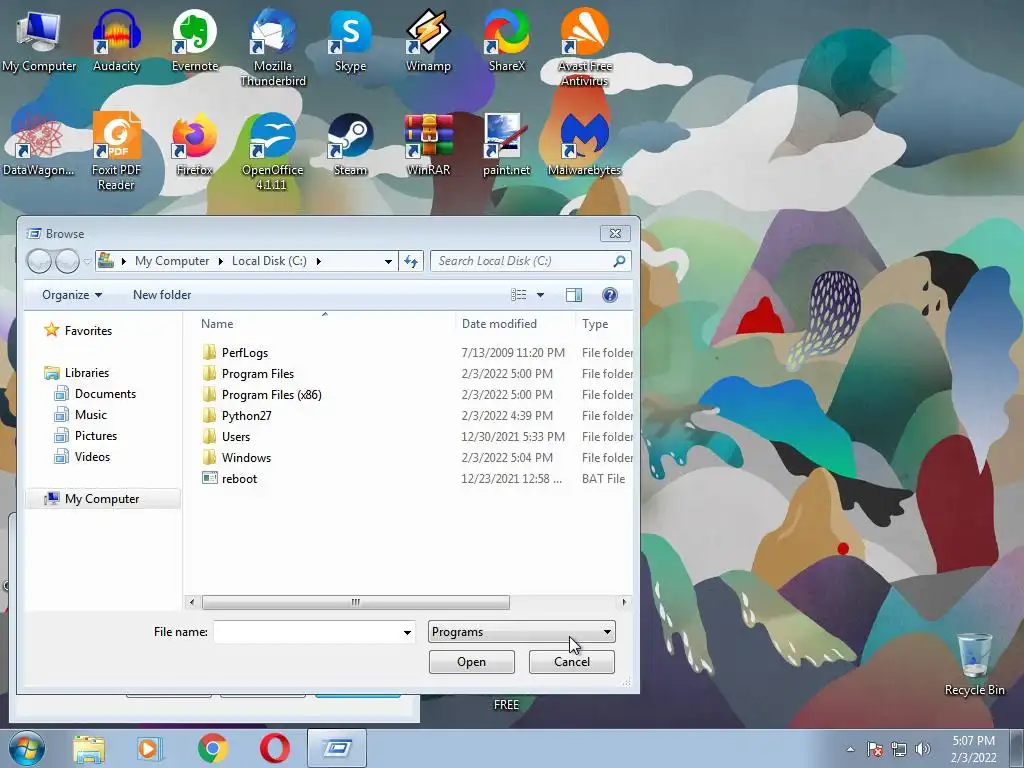Click the Avast Free Antivirus icon
Image resolution: width=1024 pixels, height=768 pixels.
[x=584, y=47]
